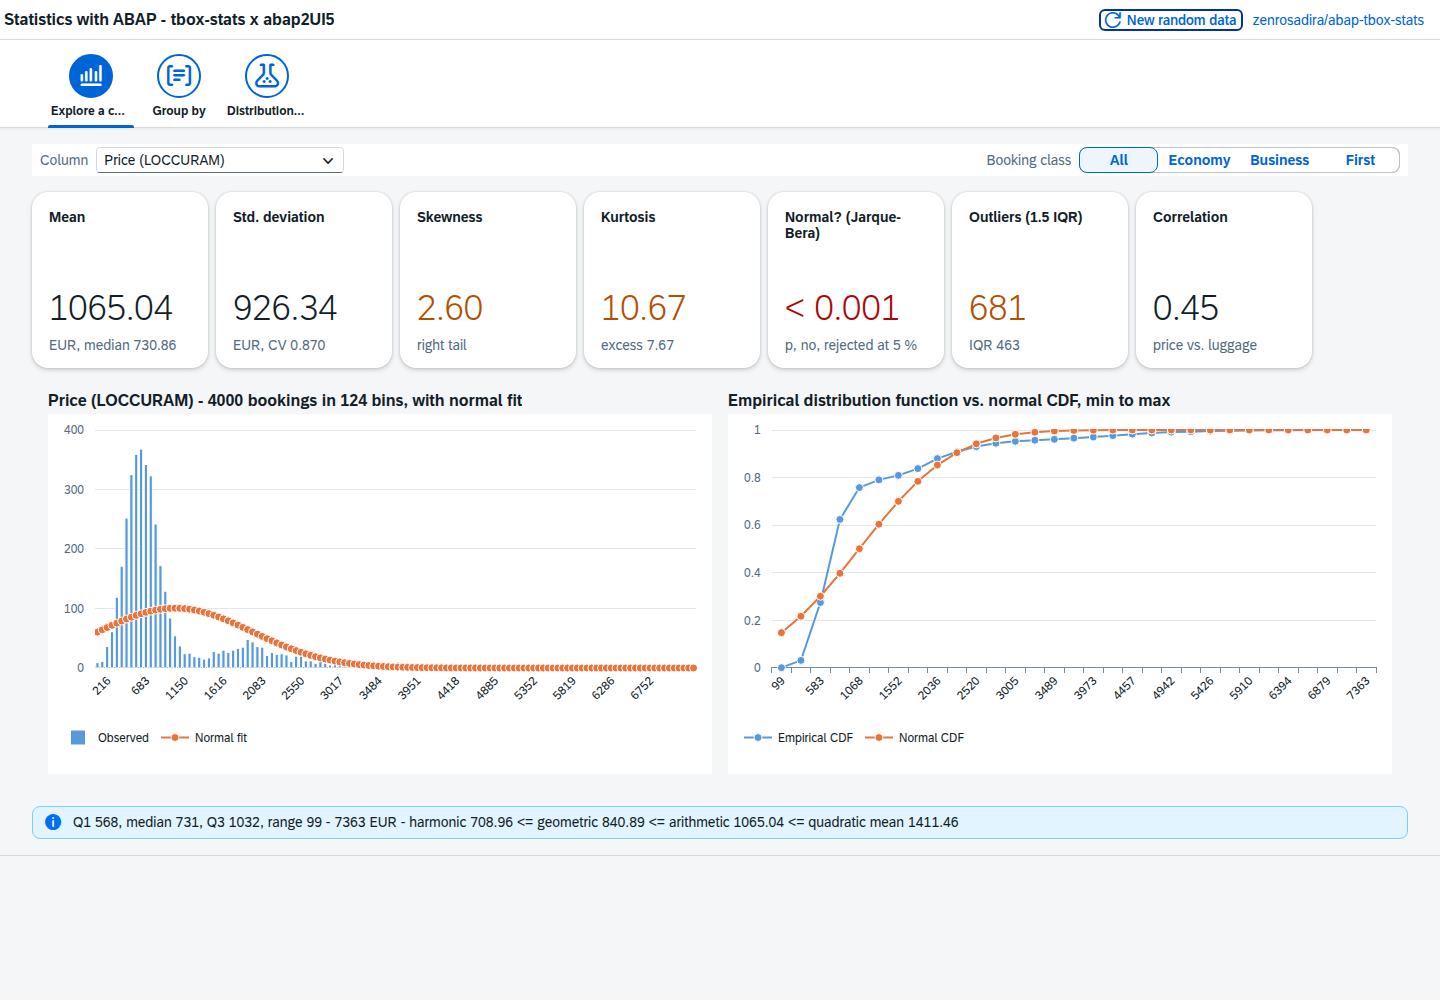Toggle the Empirical CDF legend marker

[758, 738]
